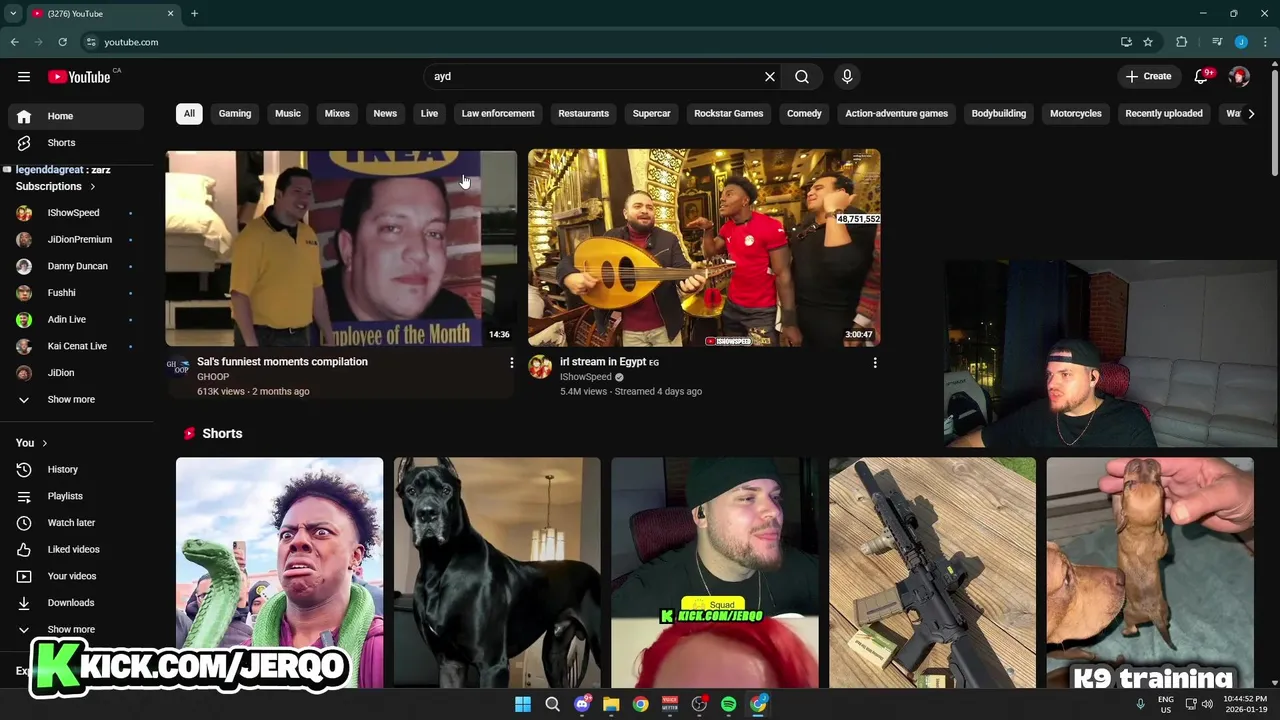The height and width of the screenshot is (720, 1280).
Task: Open Spotify from the taskbar
Action: pyautogui.click(x=729, y=704)
